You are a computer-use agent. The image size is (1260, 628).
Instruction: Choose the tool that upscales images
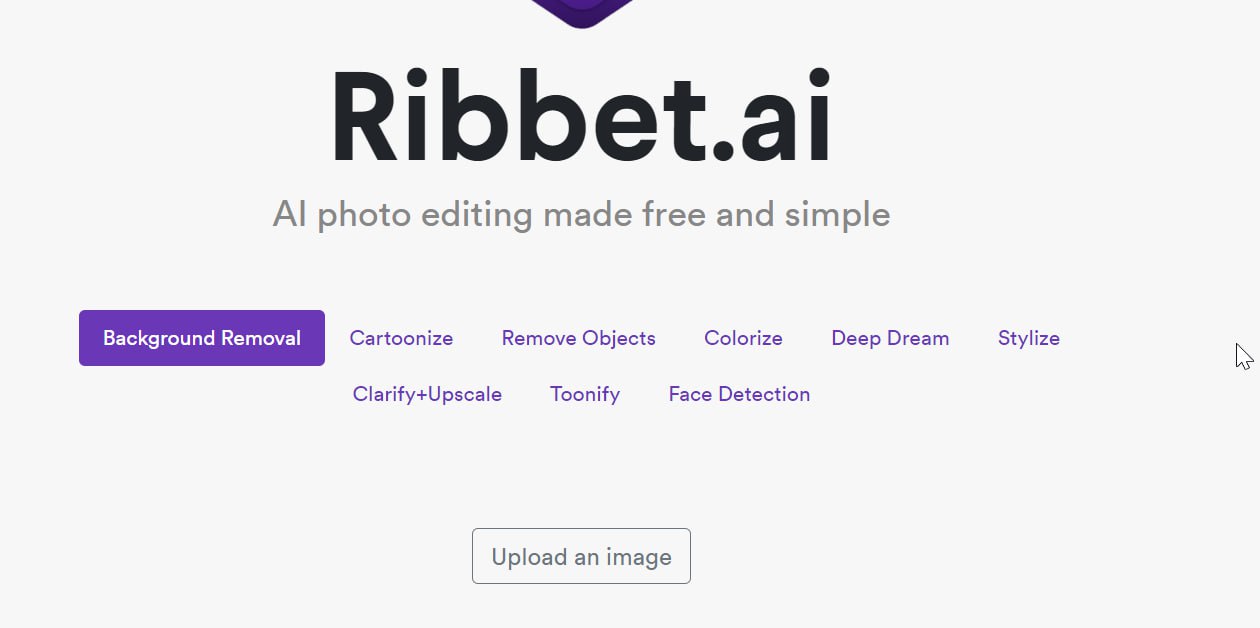pos(427,394)
